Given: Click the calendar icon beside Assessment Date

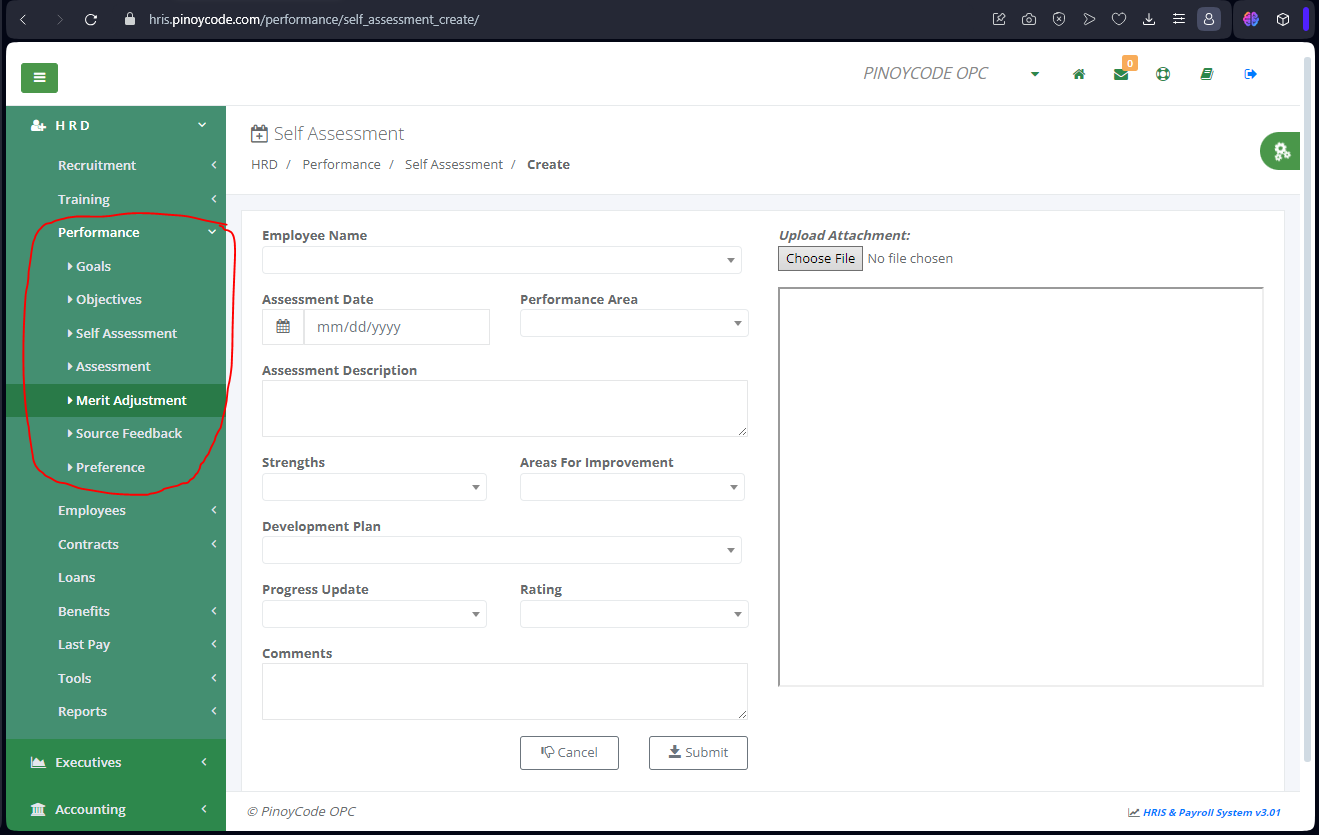Looking at the screenshot, I should pyautogui.click(x=283, y=327).
